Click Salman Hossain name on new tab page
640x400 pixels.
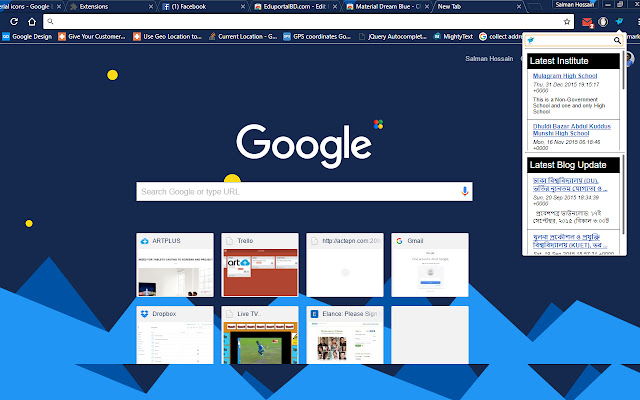(x=489, y=59)
